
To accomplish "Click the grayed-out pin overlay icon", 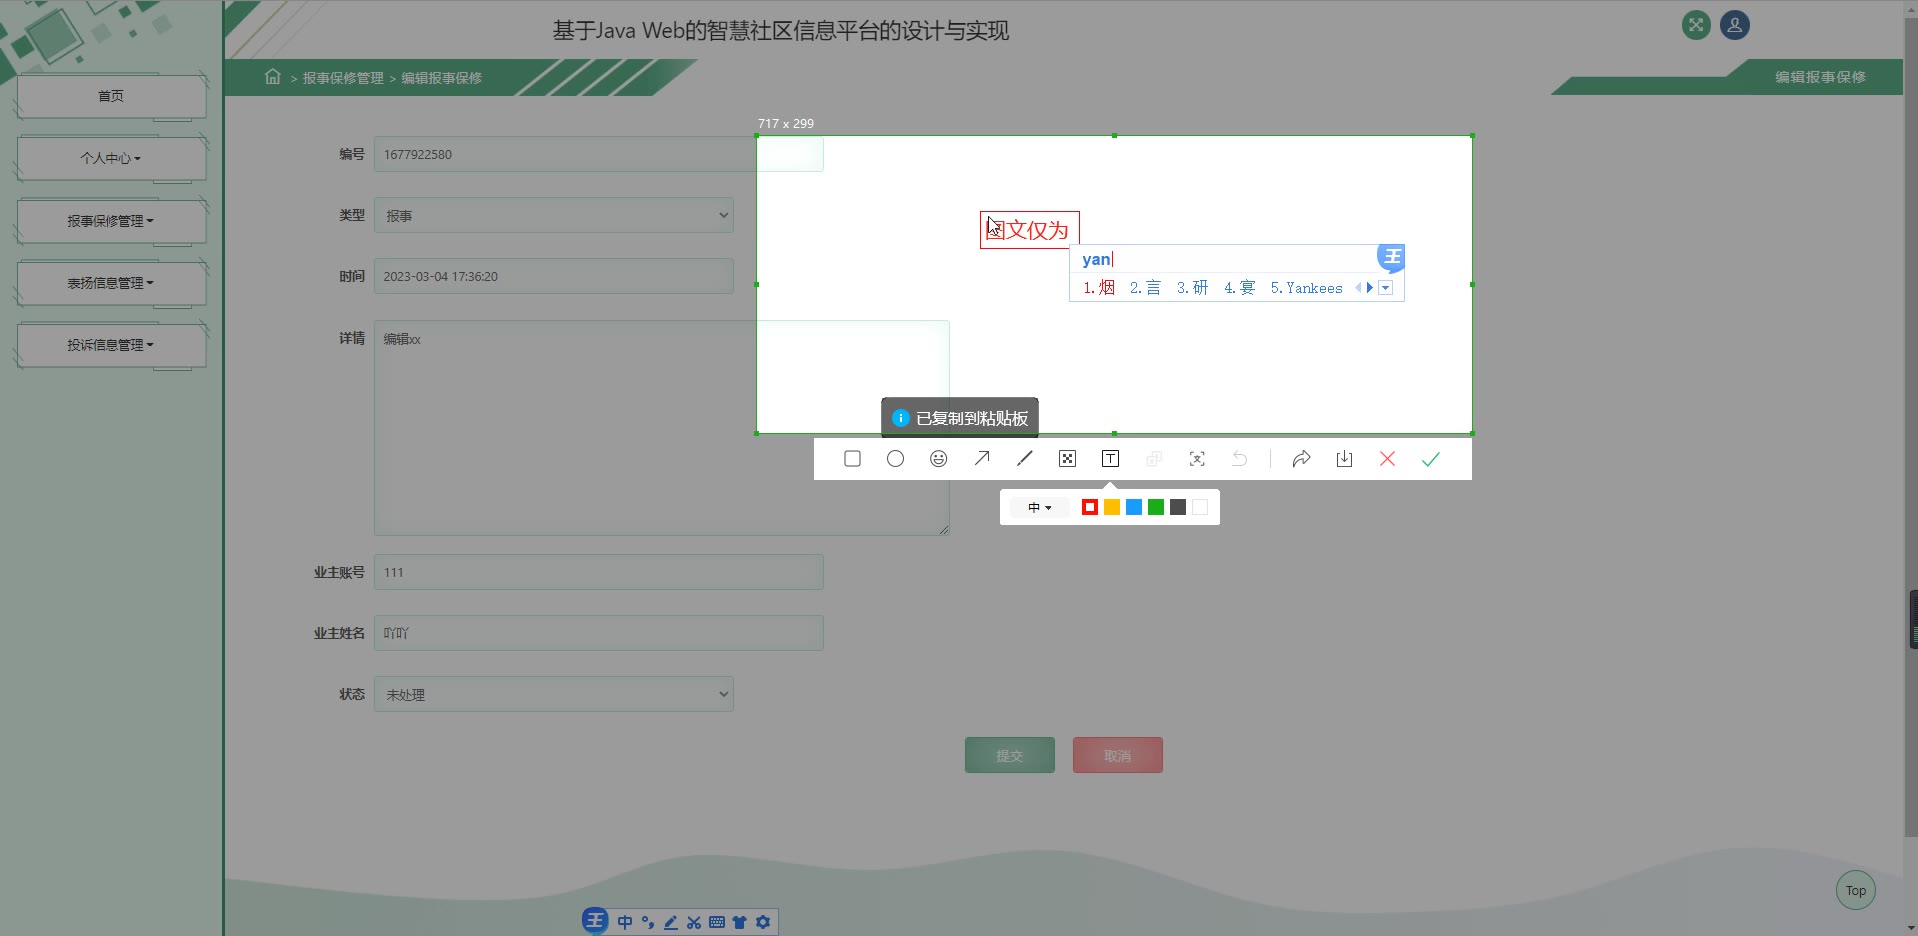I will coord(1154,459).
